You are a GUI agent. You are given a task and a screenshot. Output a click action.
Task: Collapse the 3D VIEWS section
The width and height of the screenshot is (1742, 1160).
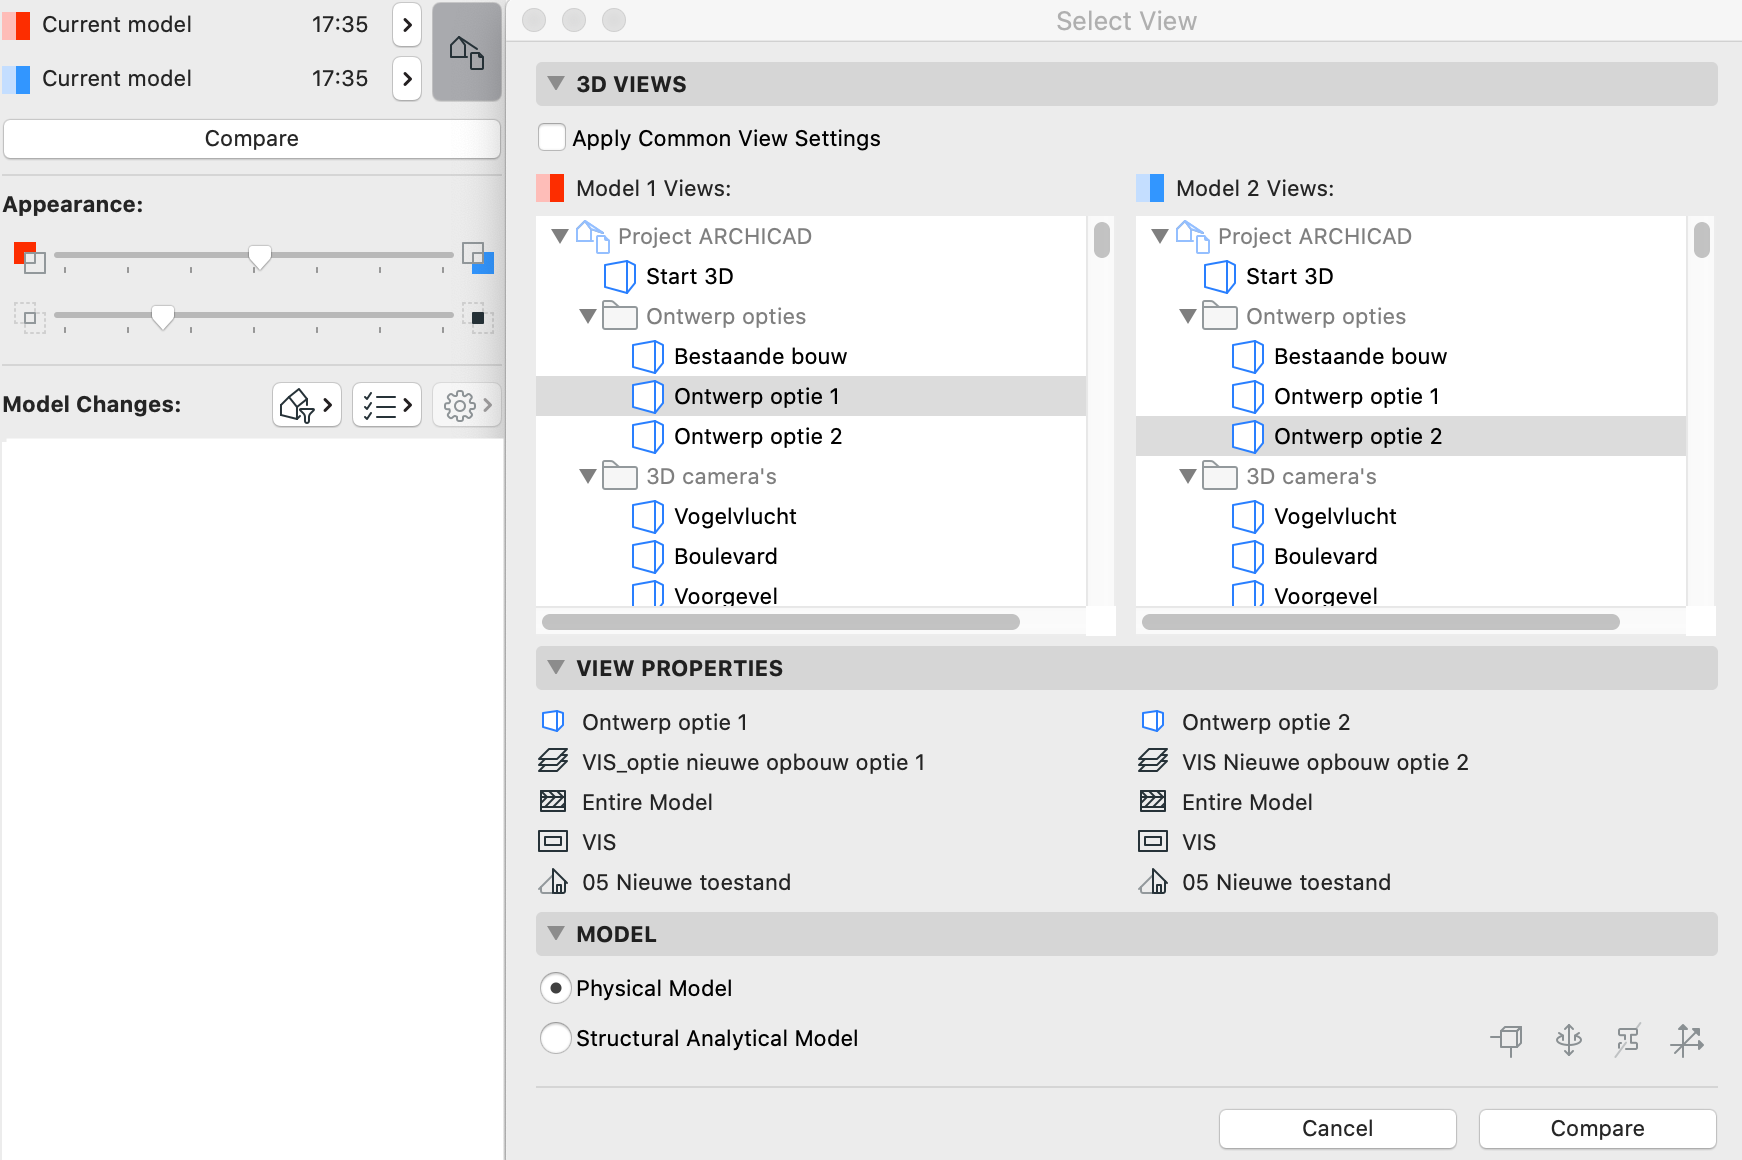tap(556, 84)
